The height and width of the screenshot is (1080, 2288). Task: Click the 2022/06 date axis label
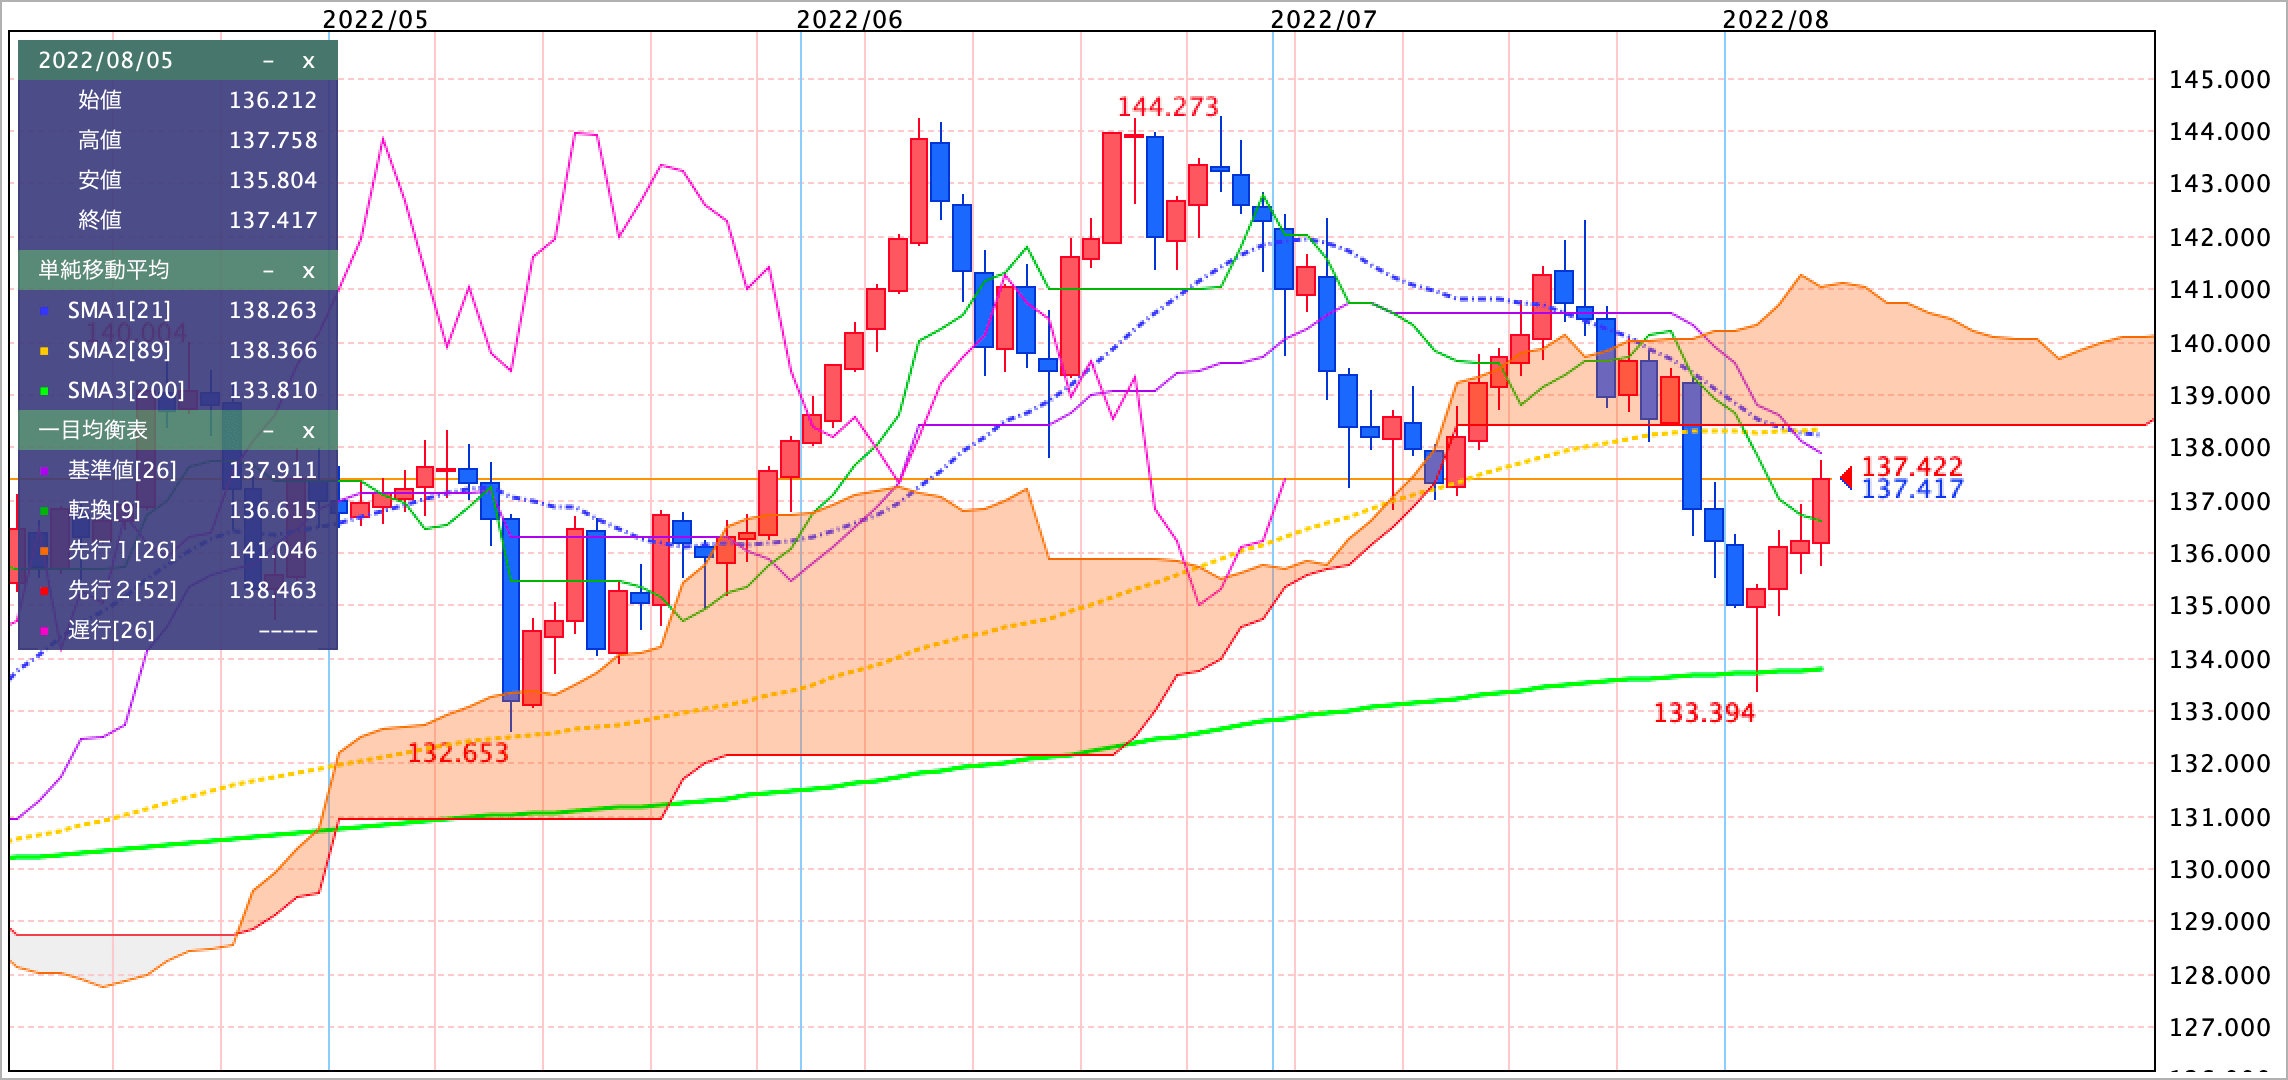[x=849, y=19]
